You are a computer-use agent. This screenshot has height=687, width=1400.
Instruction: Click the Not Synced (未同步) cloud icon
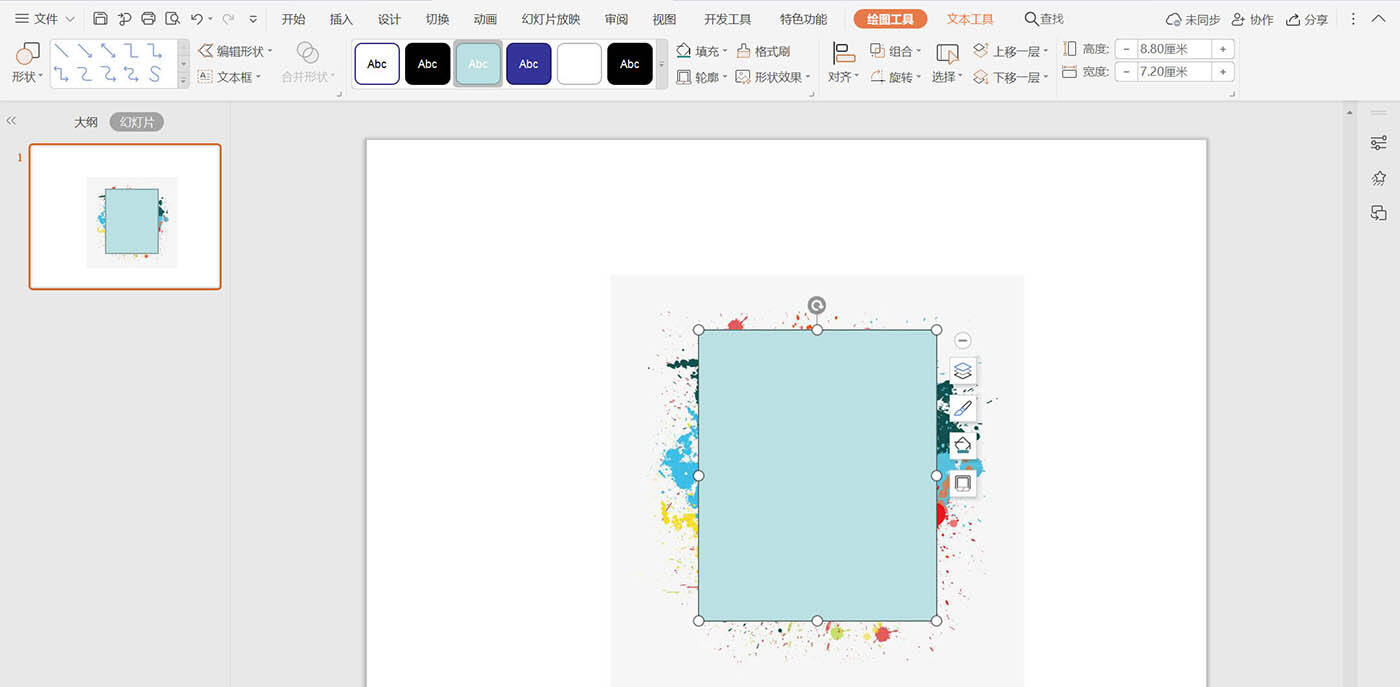coord(1193,19)
